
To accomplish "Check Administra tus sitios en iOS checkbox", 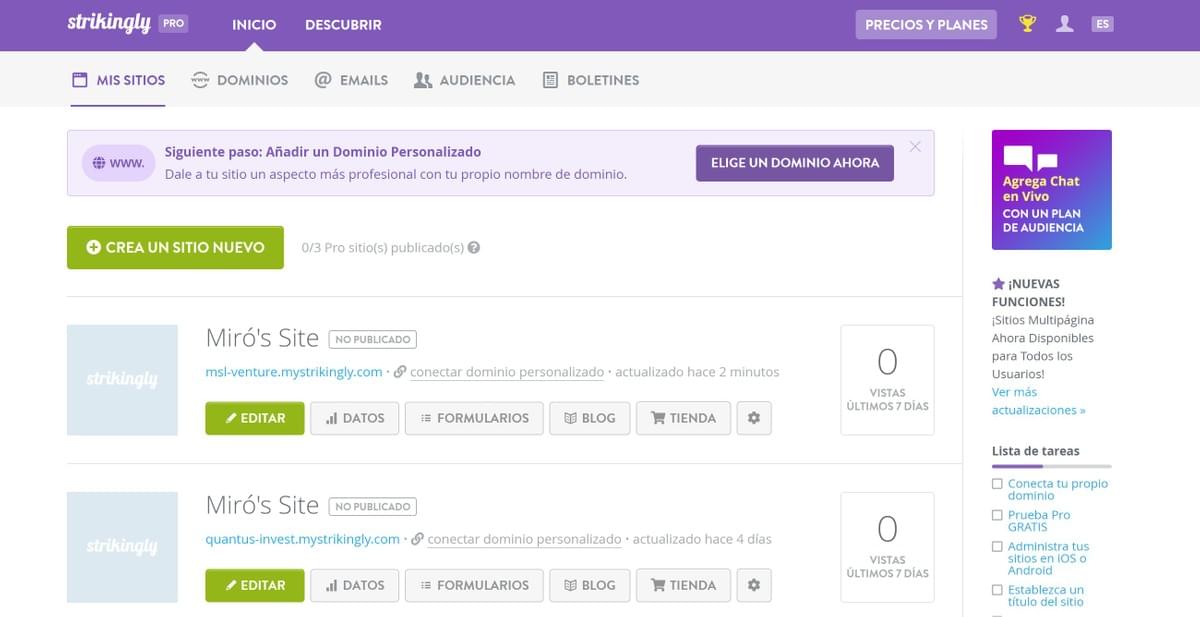I will tap(997, 547).
